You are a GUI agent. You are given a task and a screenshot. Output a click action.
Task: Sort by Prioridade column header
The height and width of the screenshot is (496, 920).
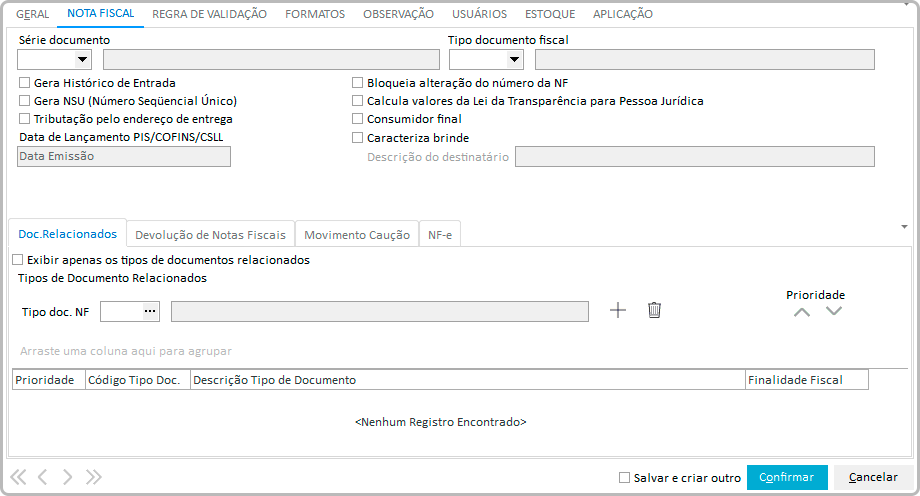49,380
